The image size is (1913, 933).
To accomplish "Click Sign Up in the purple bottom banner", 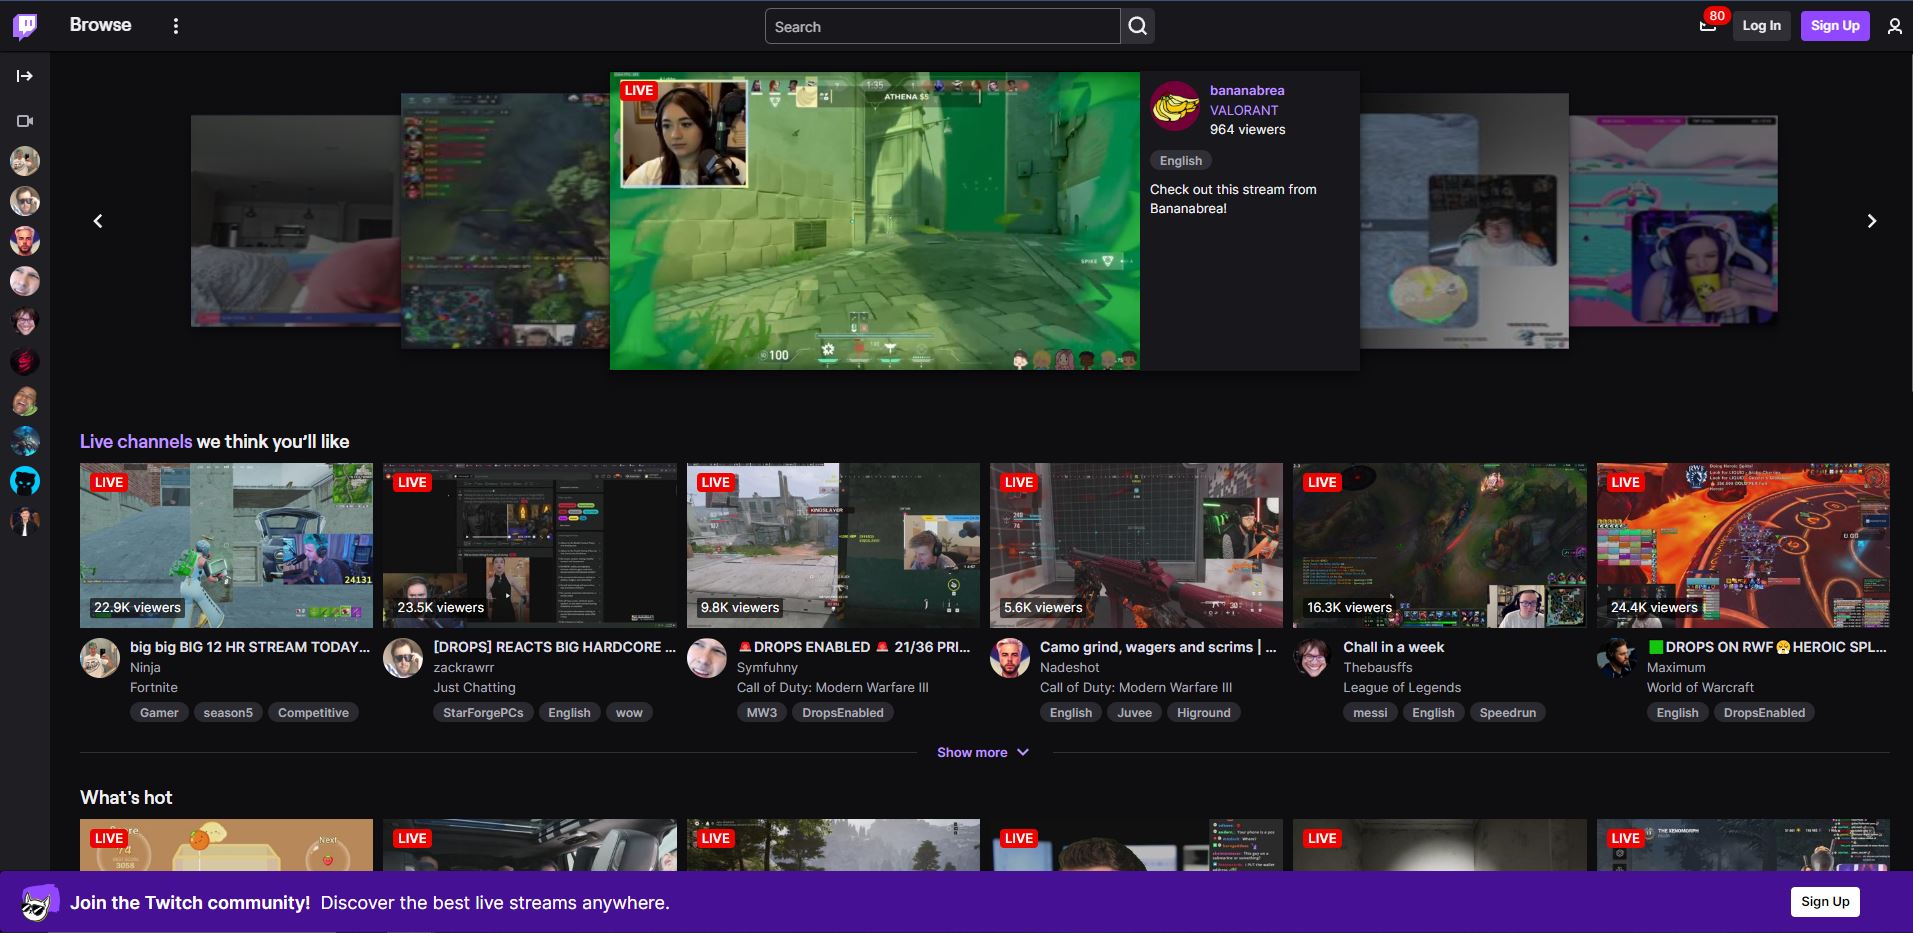I will 1824,901.
